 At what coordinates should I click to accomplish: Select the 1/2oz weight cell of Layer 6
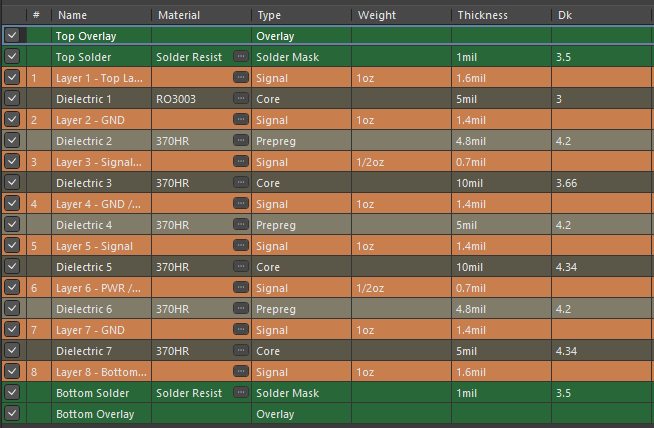coord(371,288)
